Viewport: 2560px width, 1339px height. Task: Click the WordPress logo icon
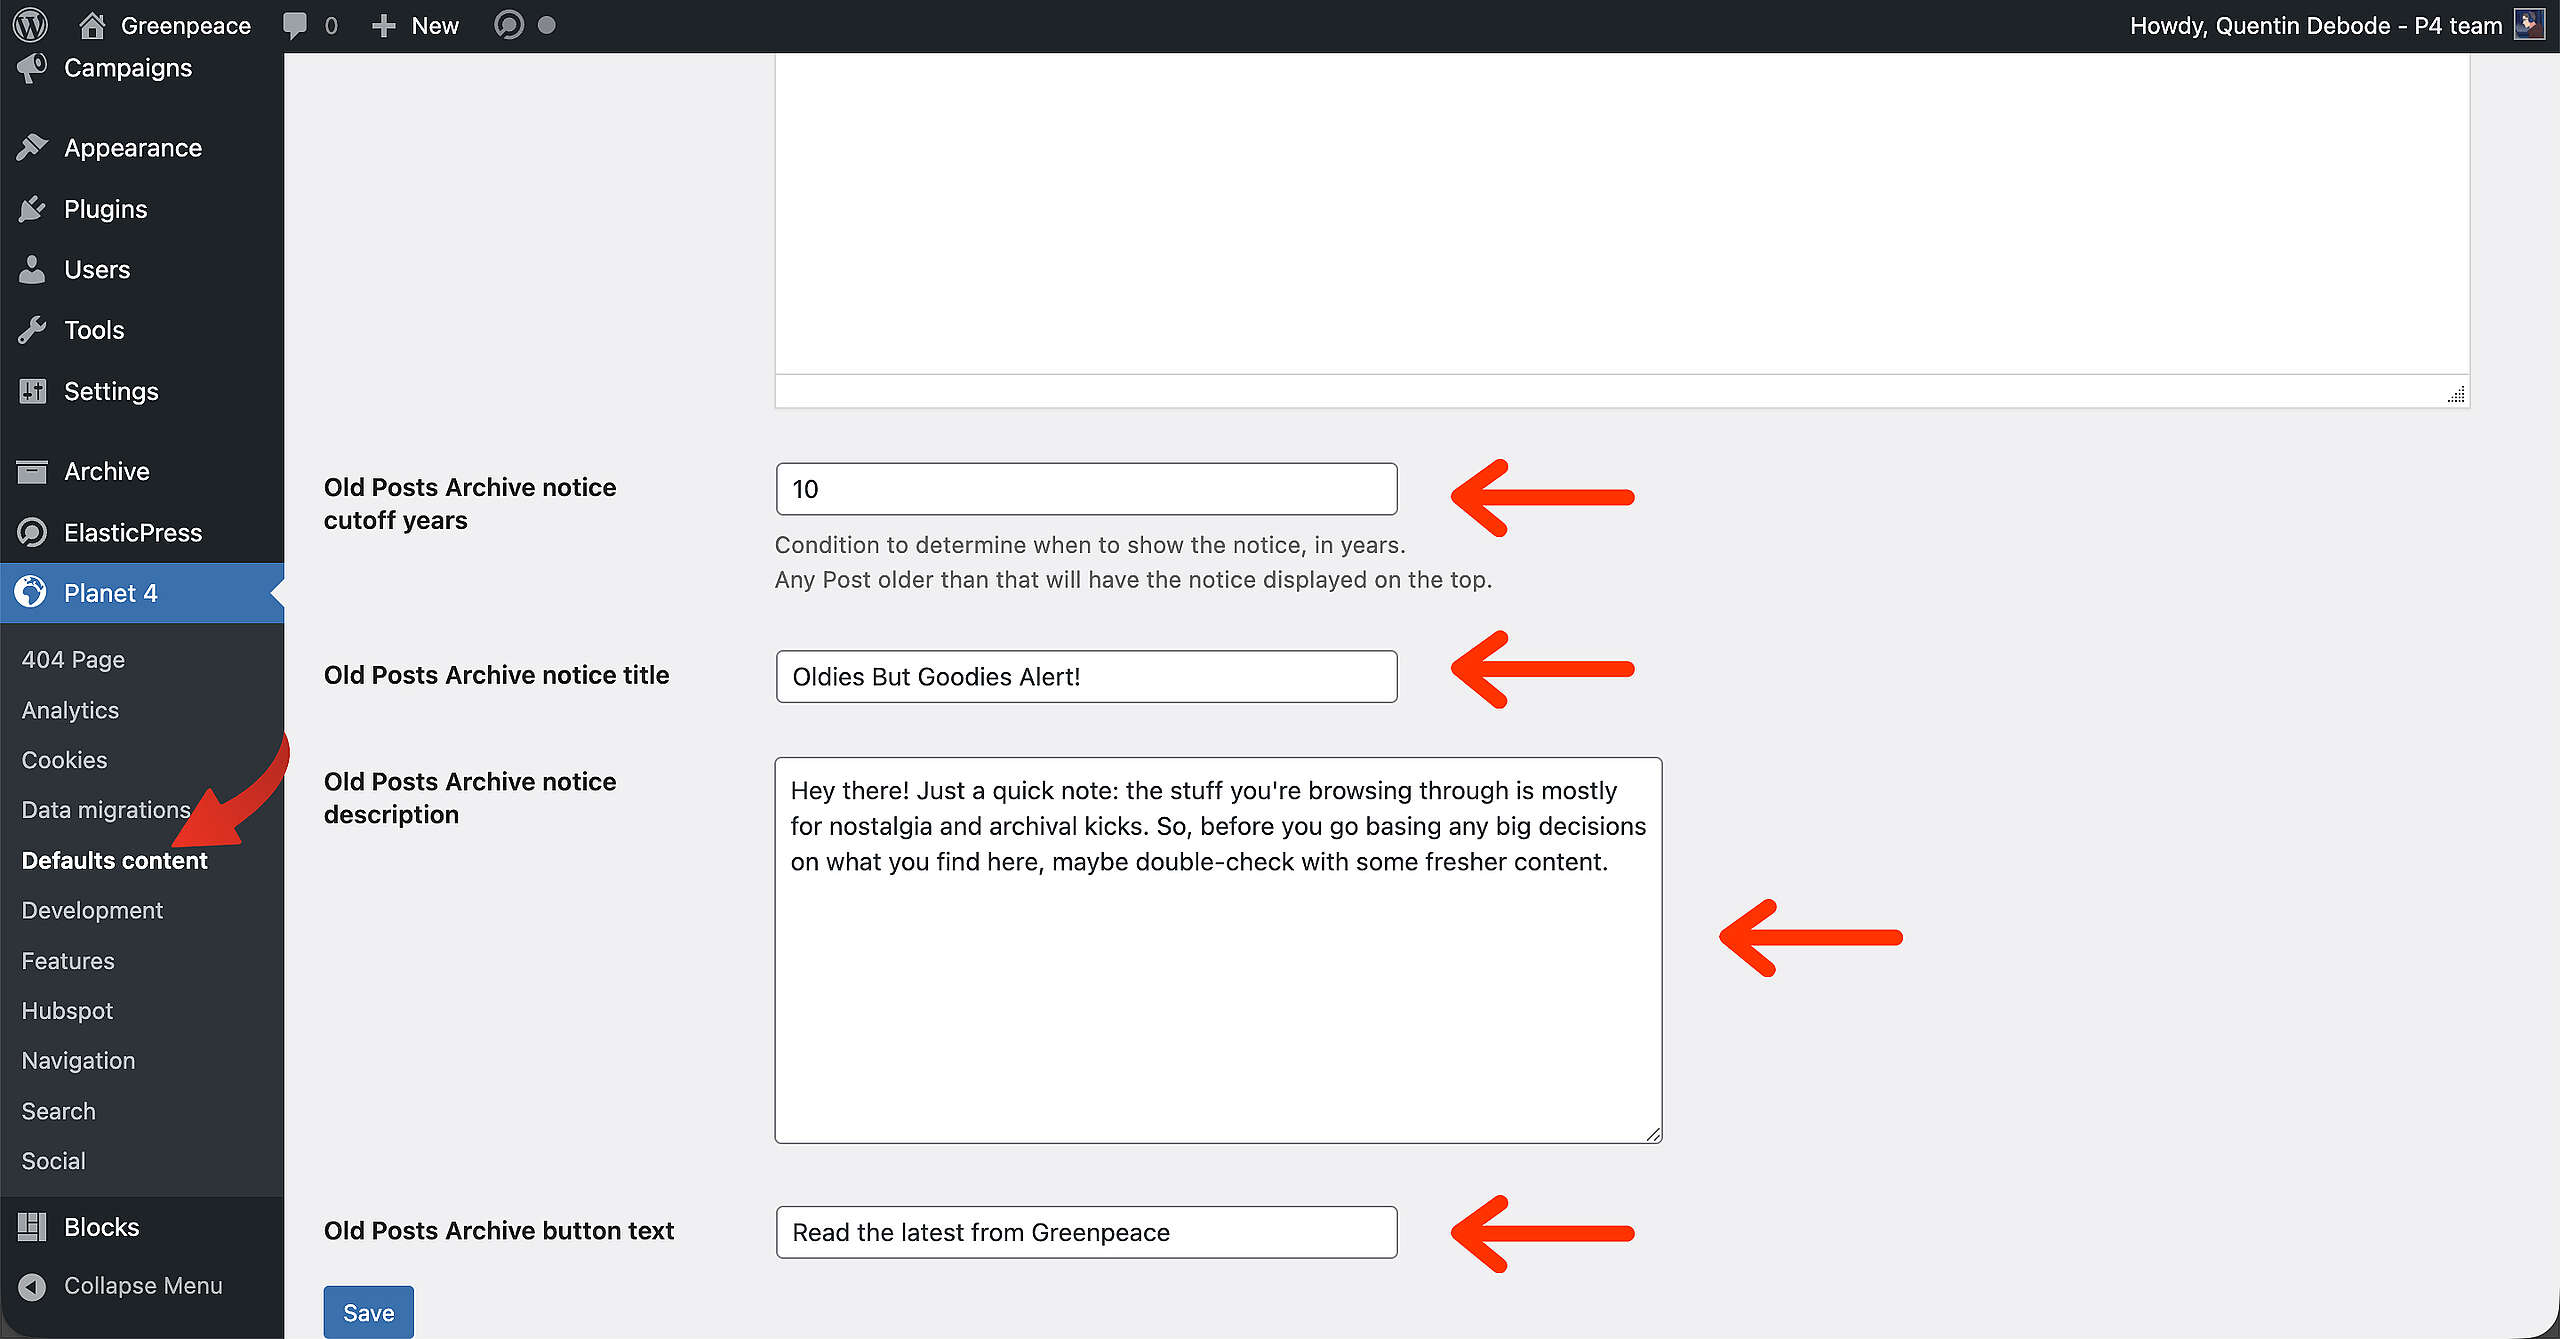[30, 25]
